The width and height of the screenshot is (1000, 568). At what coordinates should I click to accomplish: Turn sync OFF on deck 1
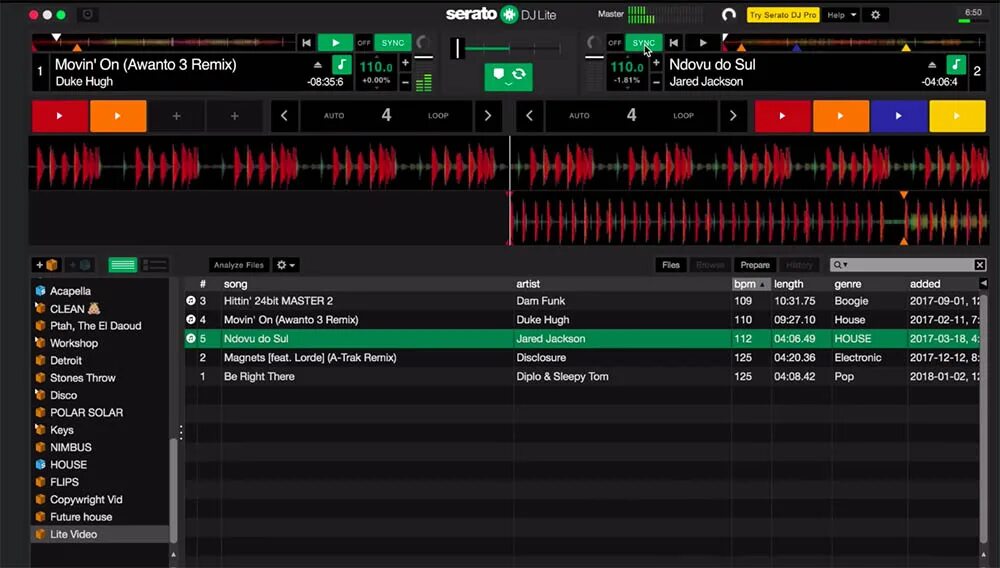(x=364, y=43)
